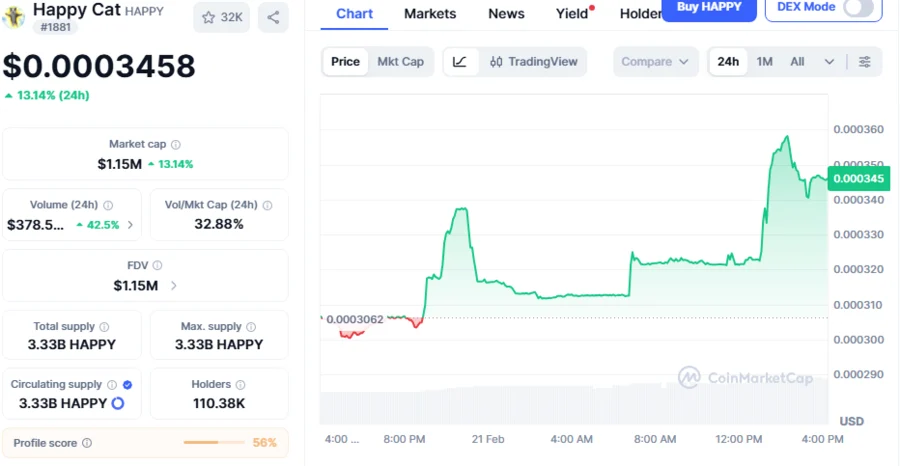Image resolution: width=900 pixels, height=466 pixels.
Task: Click the Market cap info icon
Action: (176, 145)
